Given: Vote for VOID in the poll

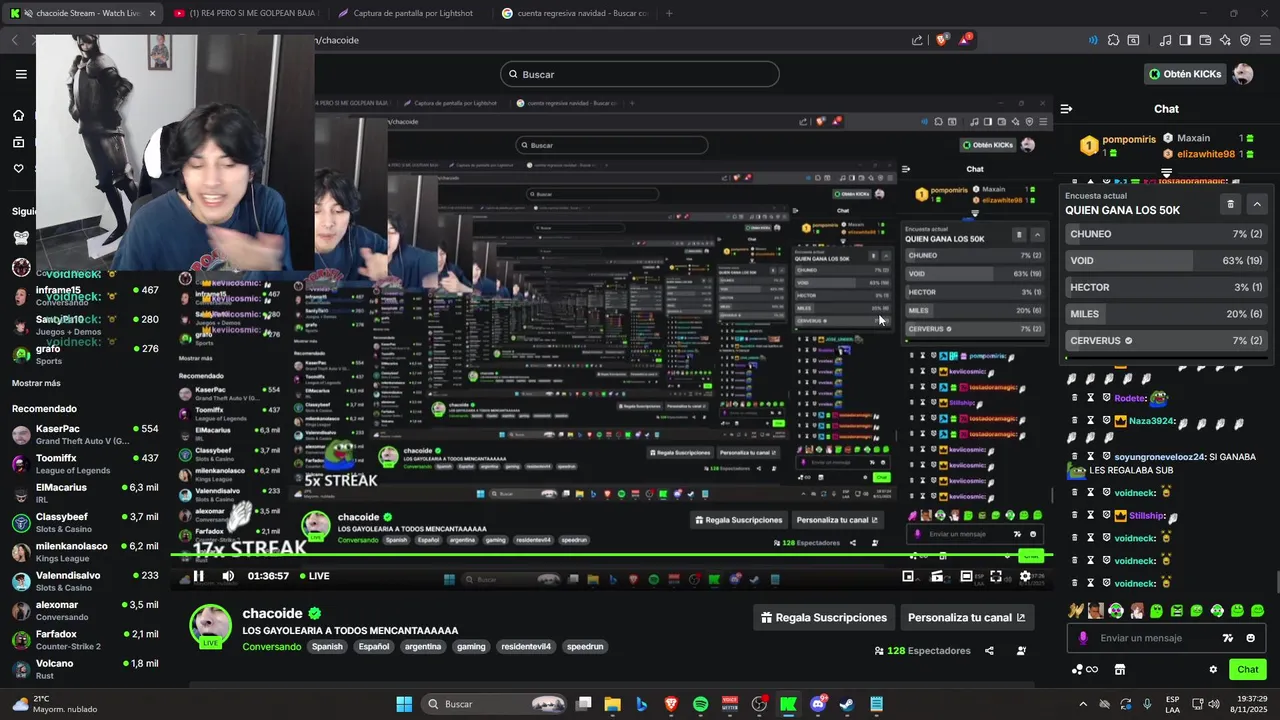Looking at the screenshot, I should click(1166, 261).
